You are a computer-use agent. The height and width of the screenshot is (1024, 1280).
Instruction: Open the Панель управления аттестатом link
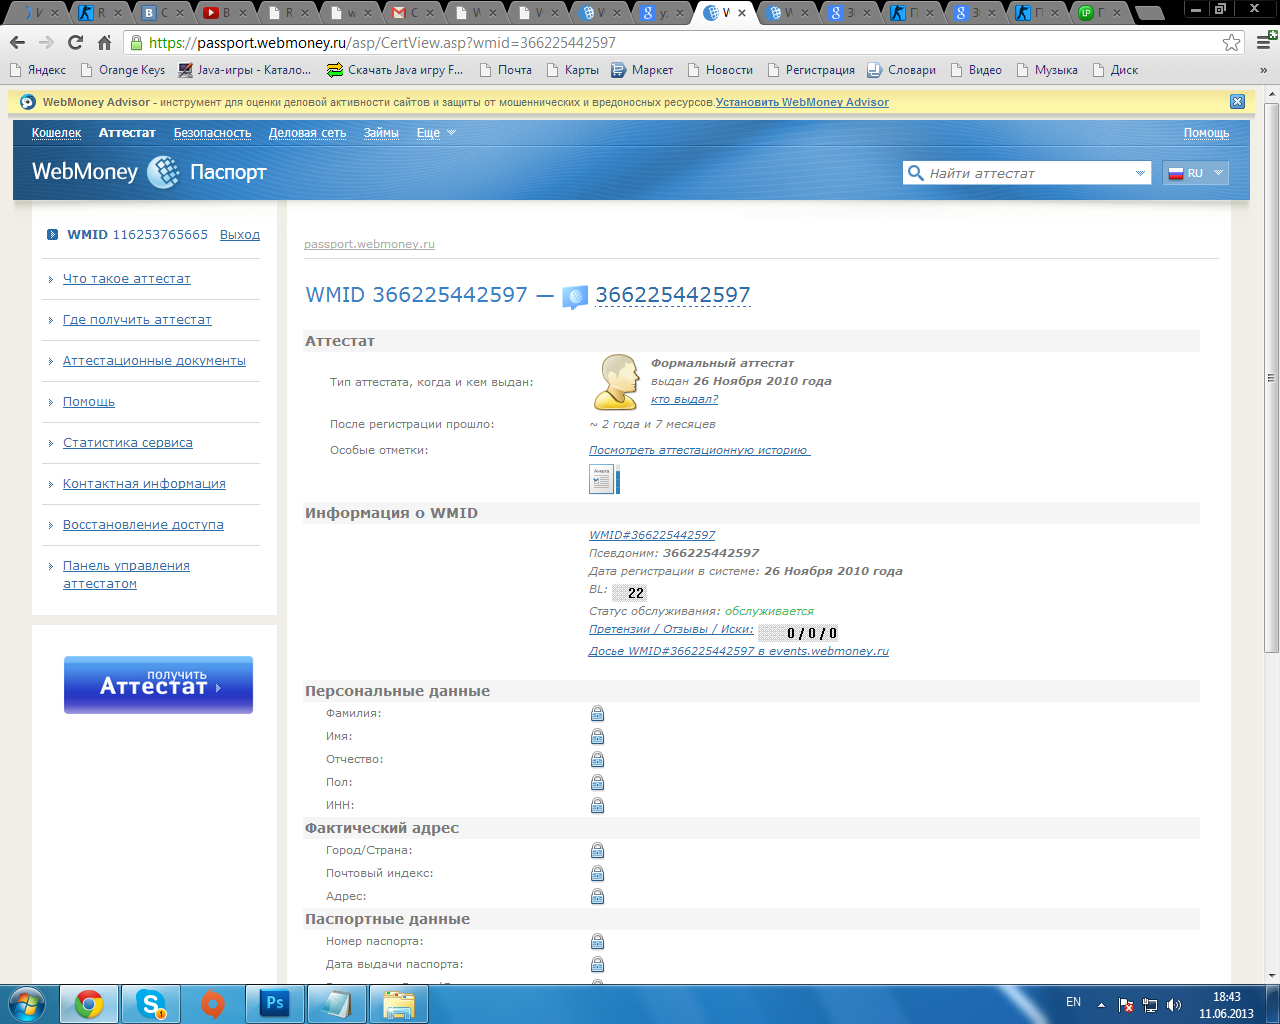[126, 575]
